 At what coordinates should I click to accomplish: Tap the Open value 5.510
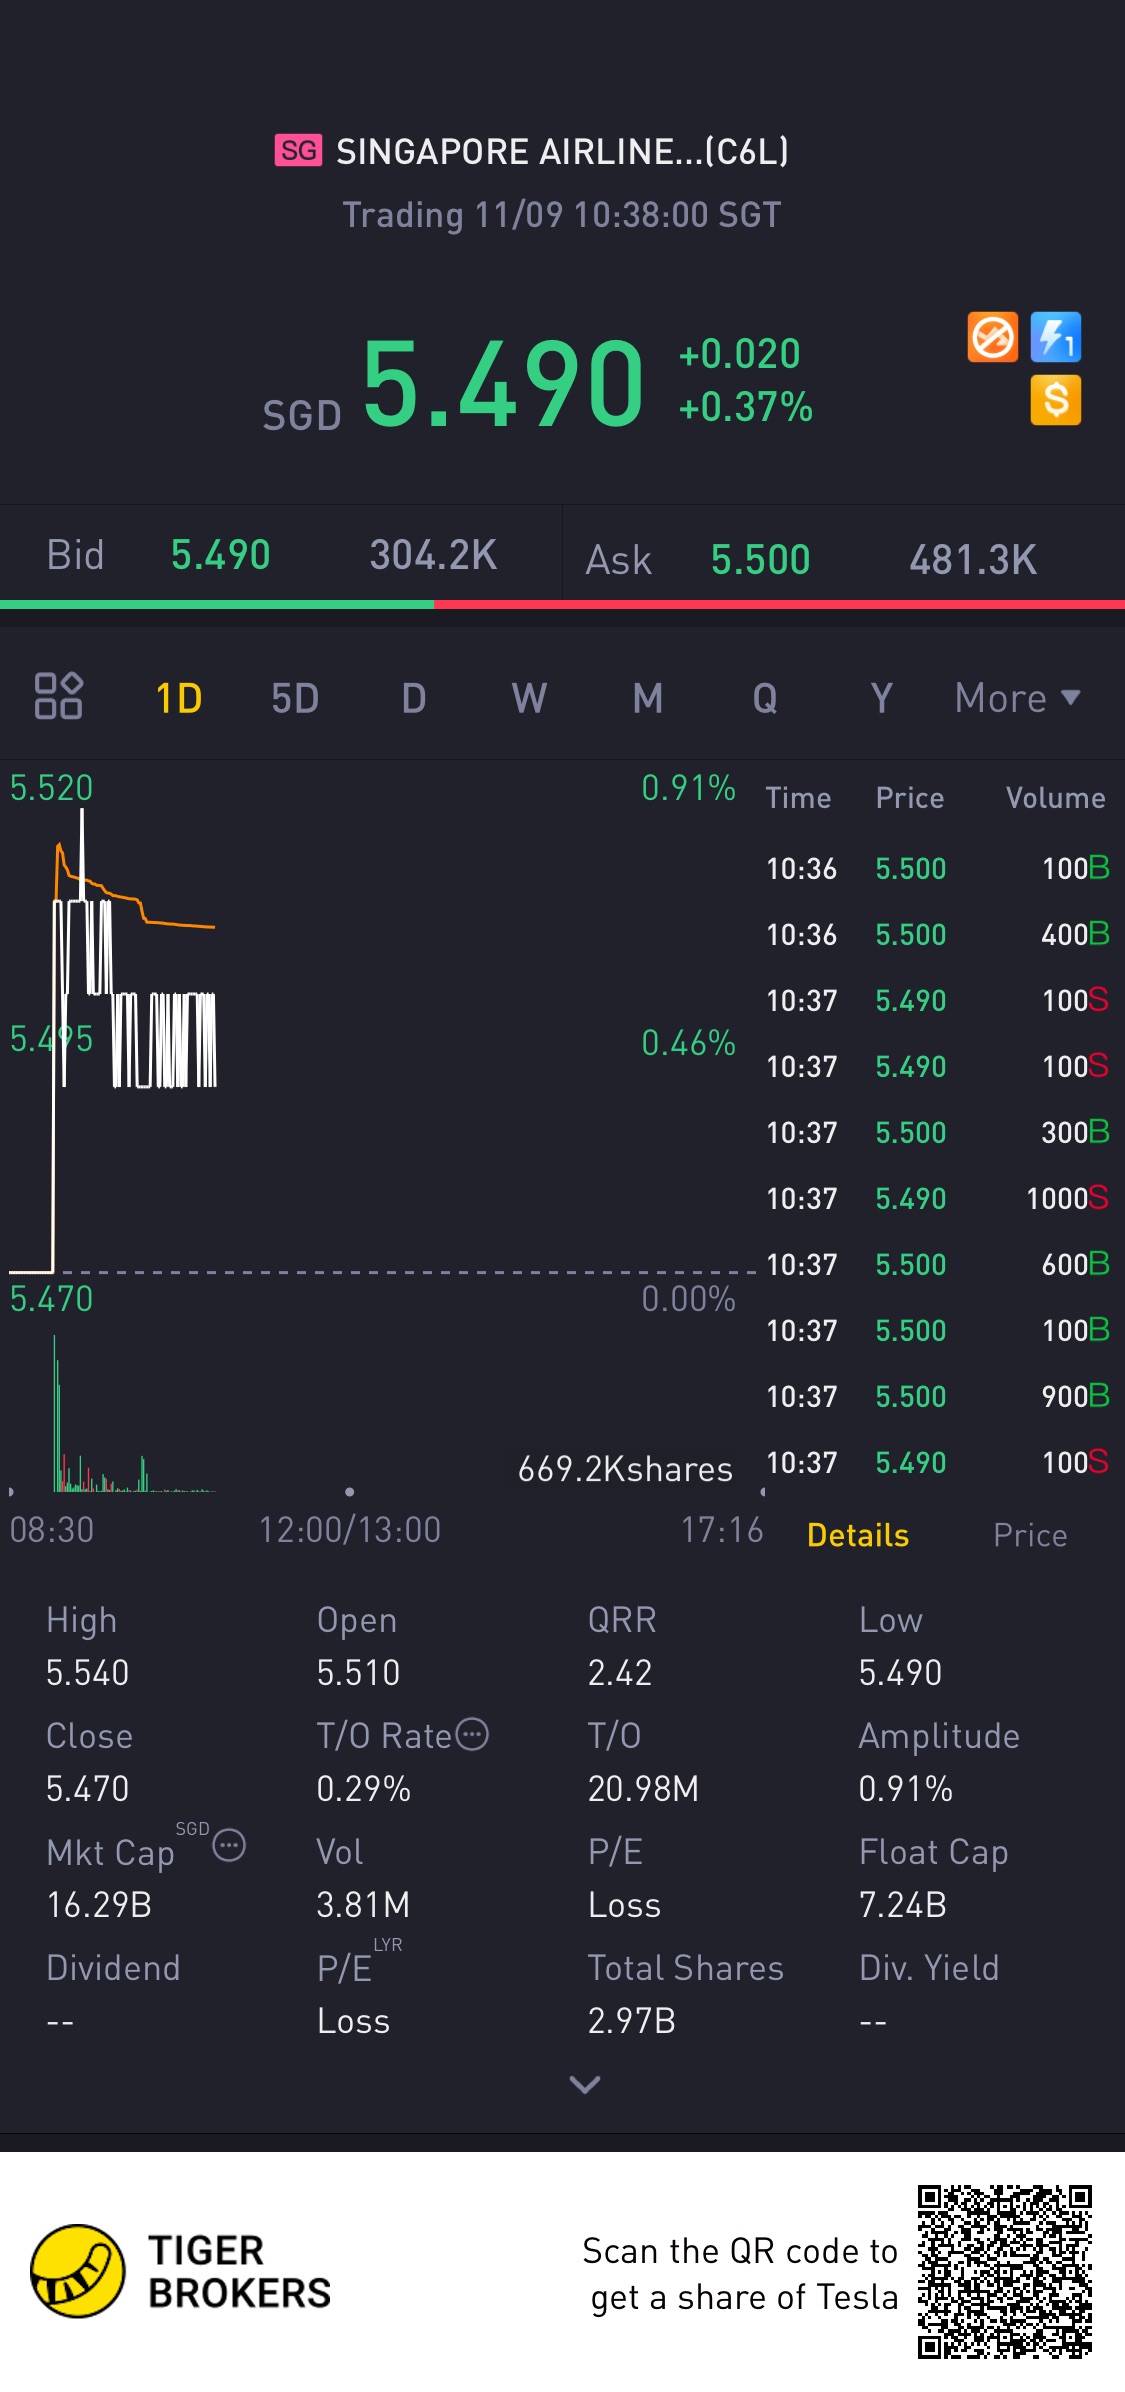(358, 1672)
